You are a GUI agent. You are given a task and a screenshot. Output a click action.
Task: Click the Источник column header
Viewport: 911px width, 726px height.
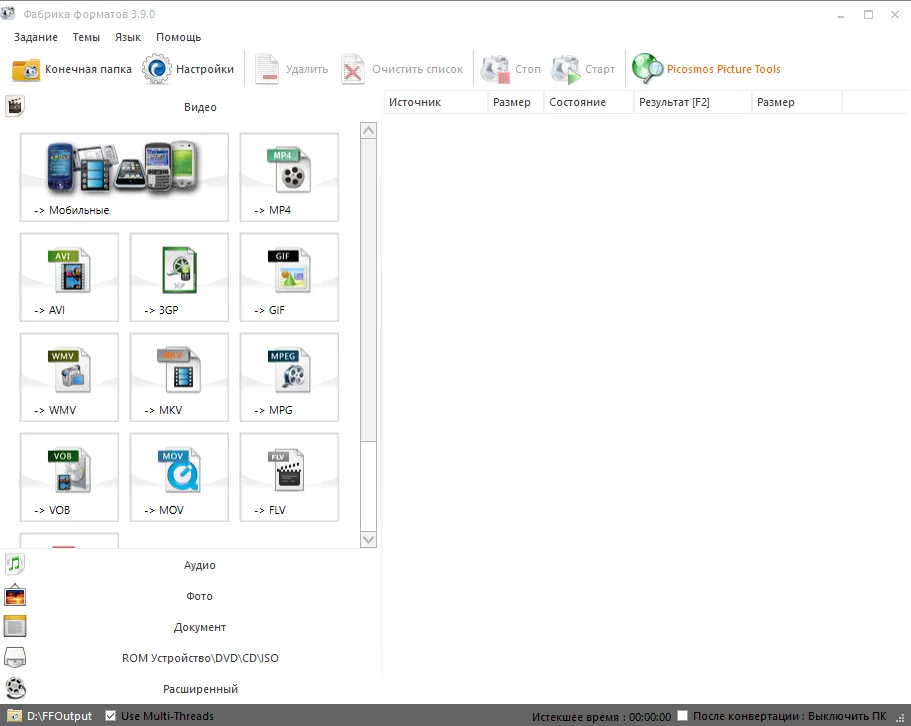click(x=436, y=102)
